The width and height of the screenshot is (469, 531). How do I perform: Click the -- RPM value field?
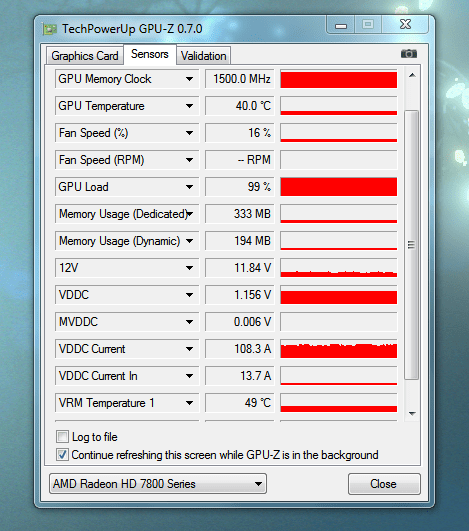point(239,160)
